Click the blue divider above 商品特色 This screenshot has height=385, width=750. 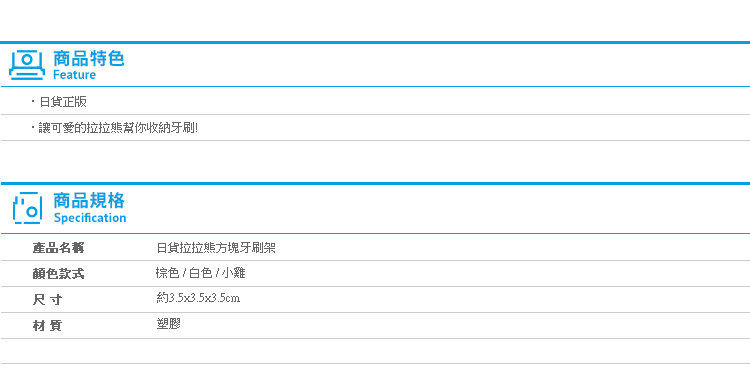[x=375, y=43]
